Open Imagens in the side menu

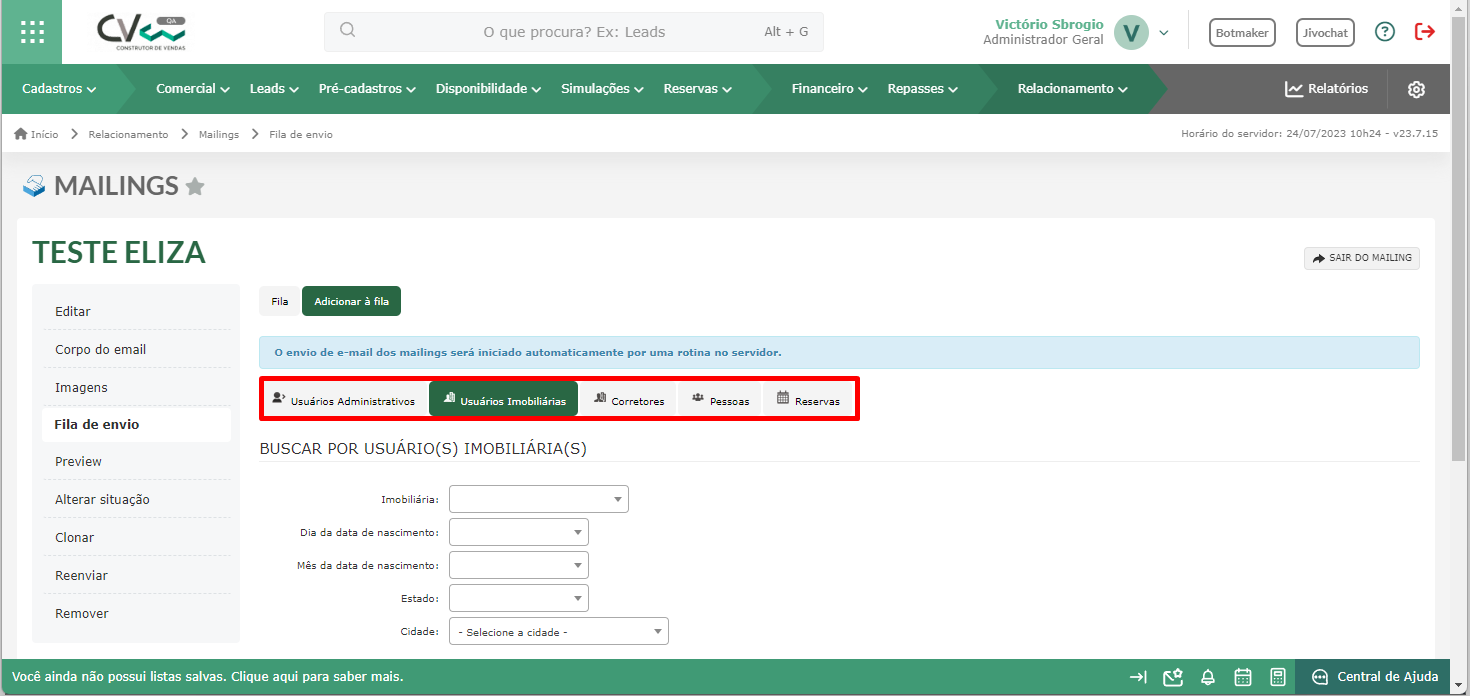click(x=136, y=387)
